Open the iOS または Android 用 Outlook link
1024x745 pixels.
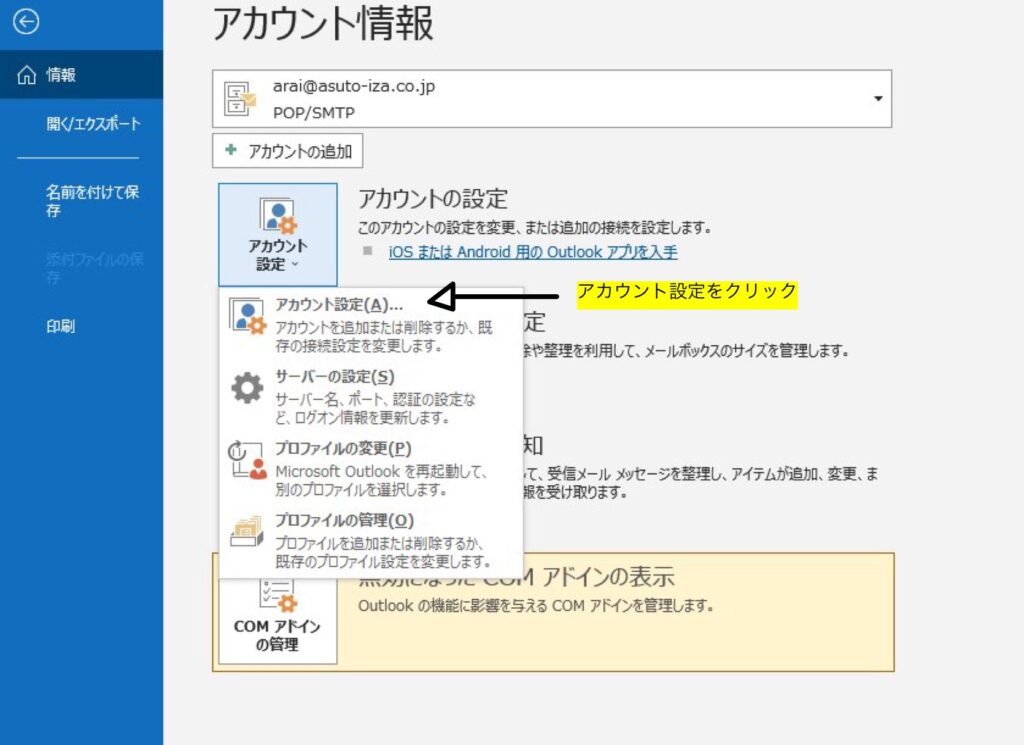click(532, 252)
